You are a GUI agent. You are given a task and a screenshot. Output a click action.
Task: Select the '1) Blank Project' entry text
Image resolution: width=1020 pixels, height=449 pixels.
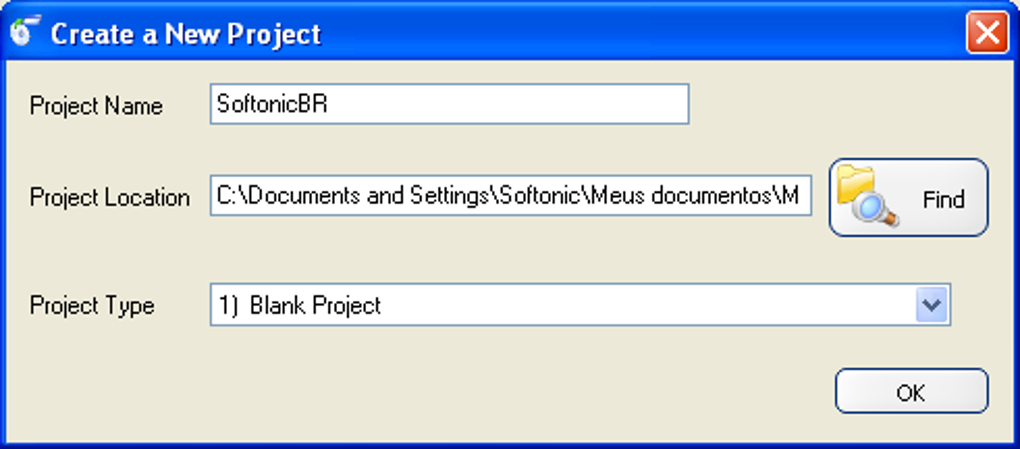click(x=299, y=305)
